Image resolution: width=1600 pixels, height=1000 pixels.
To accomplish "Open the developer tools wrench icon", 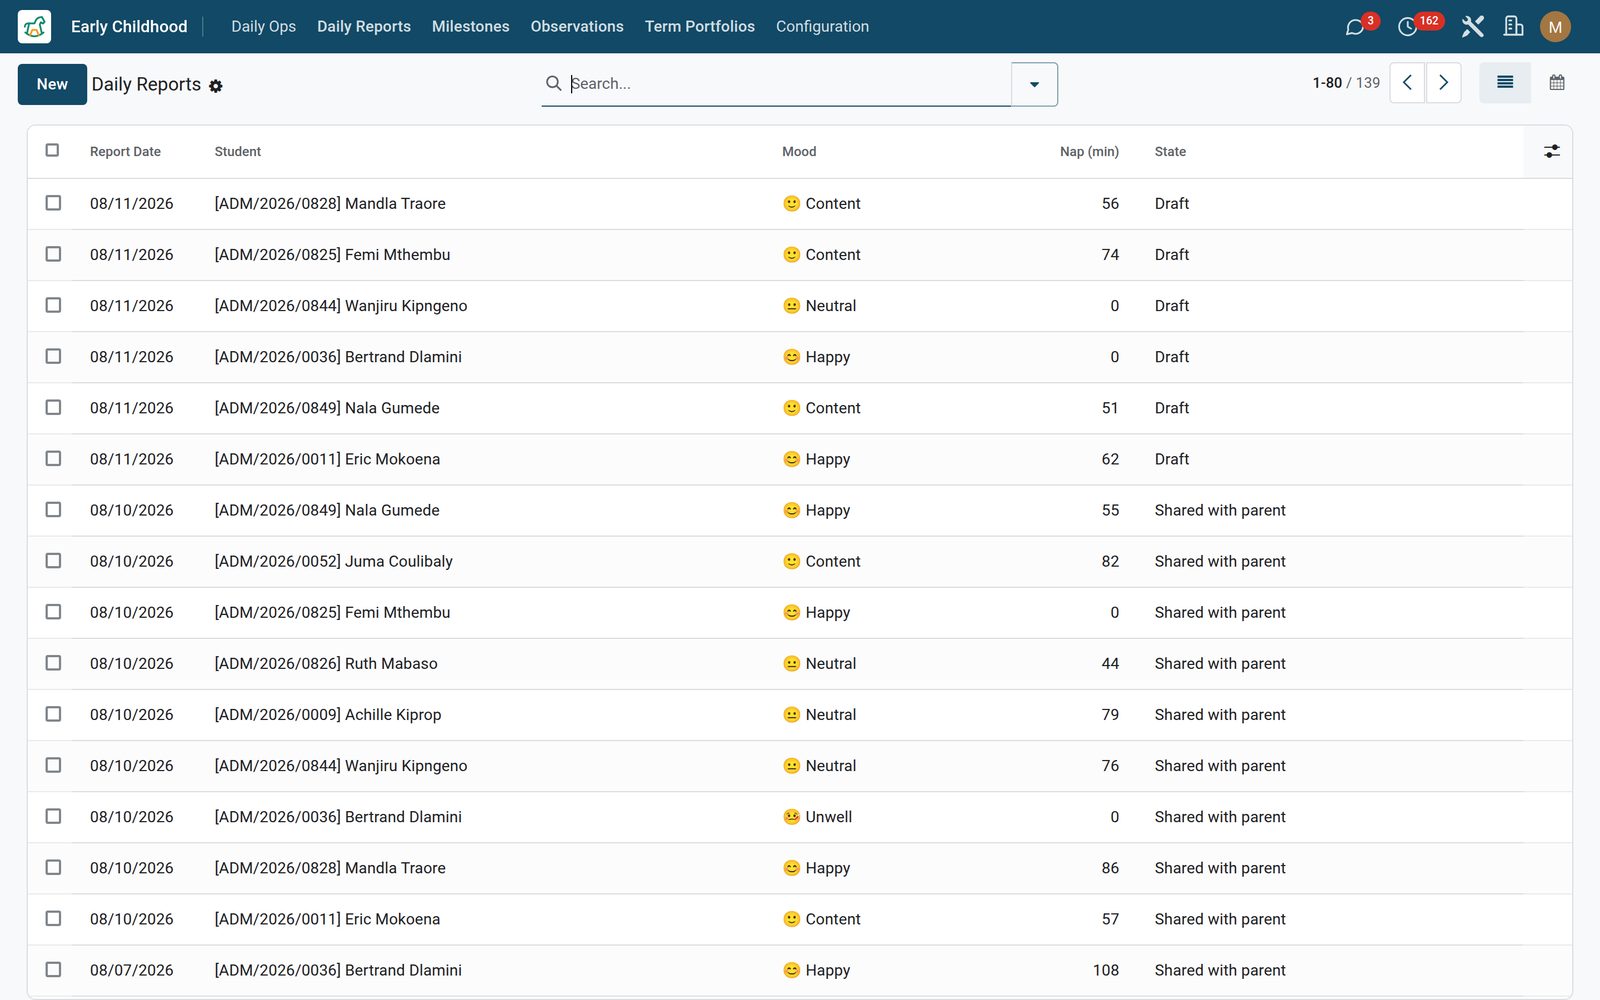I will pyautogui.click(x=1472, y=27).
